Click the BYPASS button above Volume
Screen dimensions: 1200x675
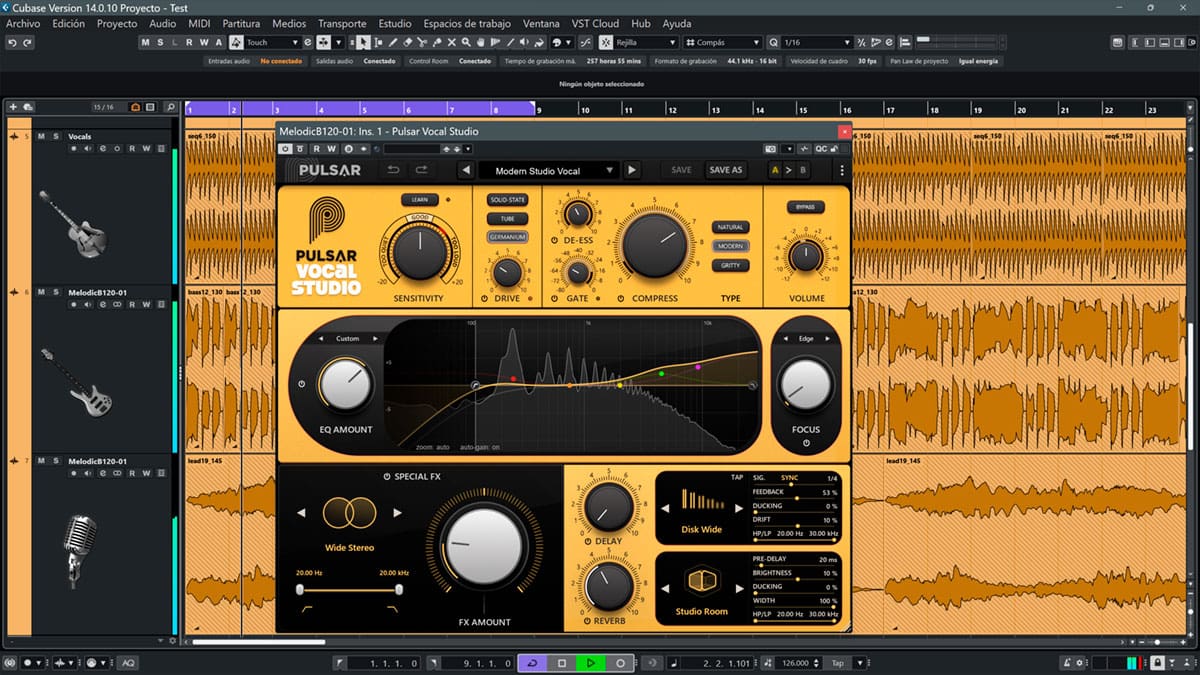(x=805, y=207)
